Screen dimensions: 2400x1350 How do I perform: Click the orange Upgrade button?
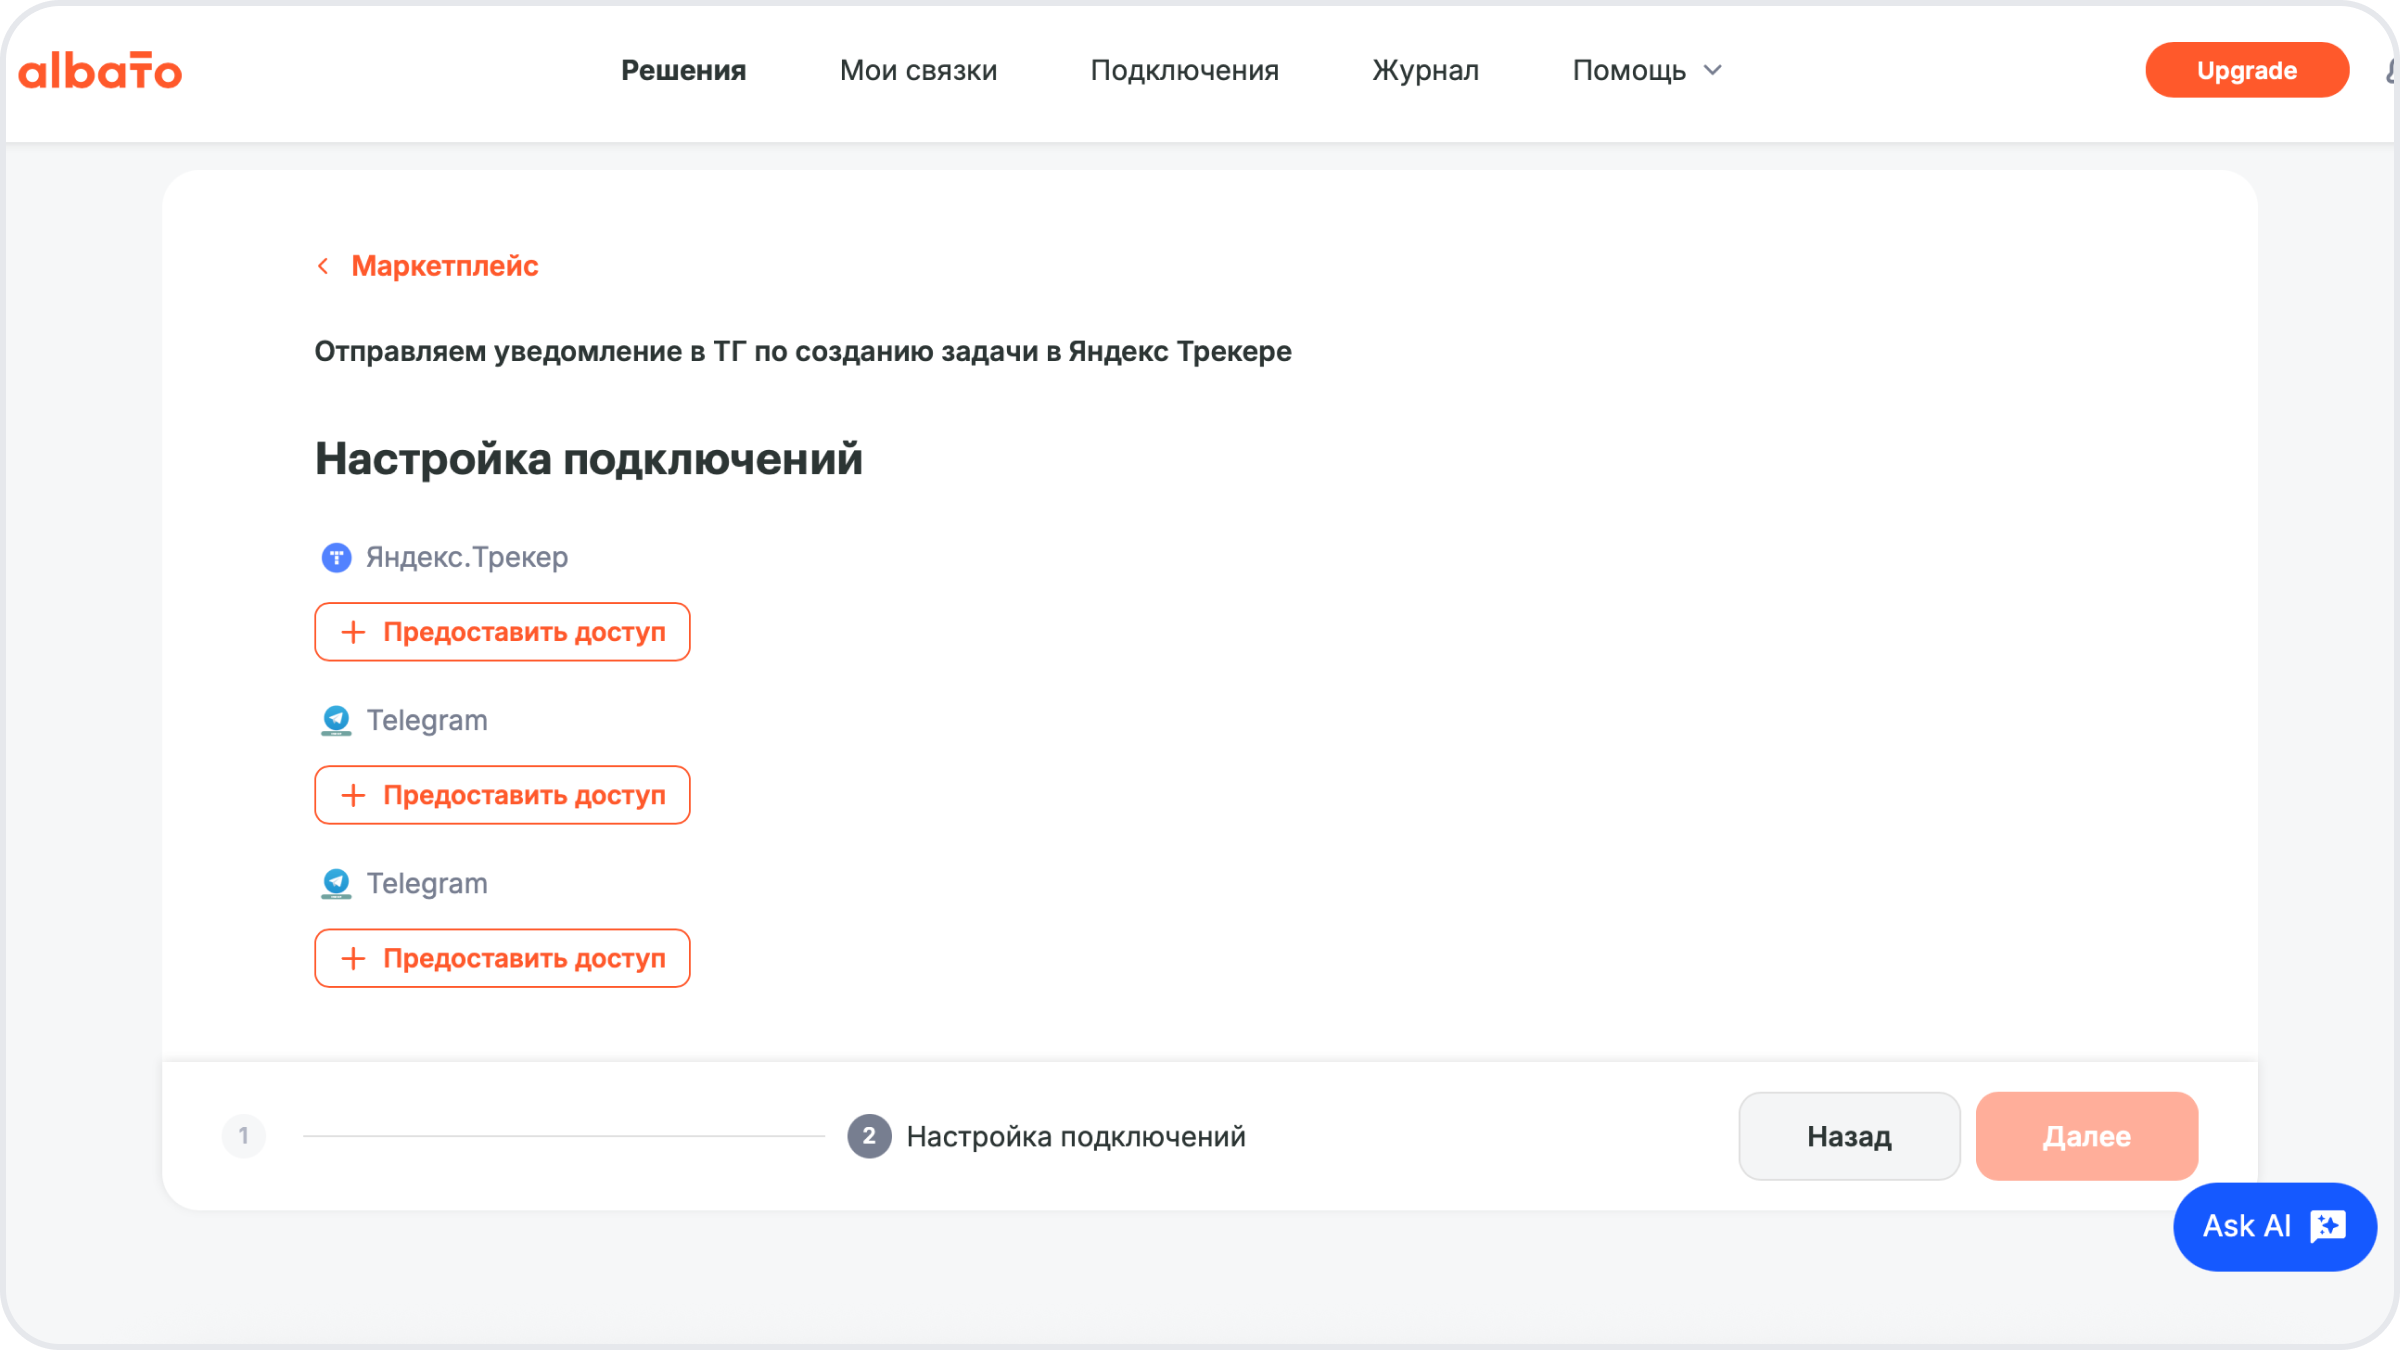[2246, 70]
